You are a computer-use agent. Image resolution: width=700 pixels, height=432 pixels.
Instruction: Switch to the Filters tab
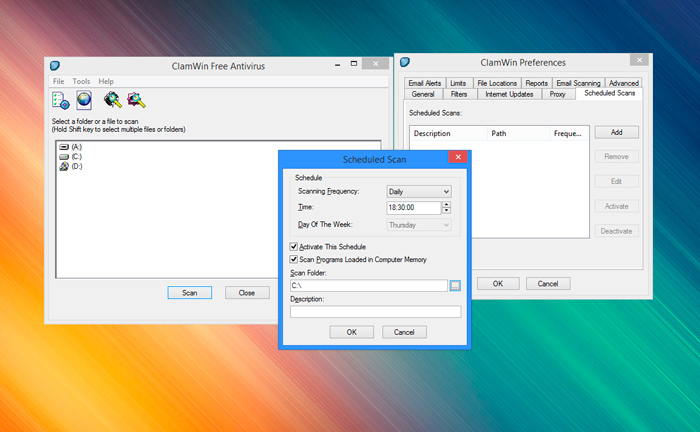tap(459, 94)
